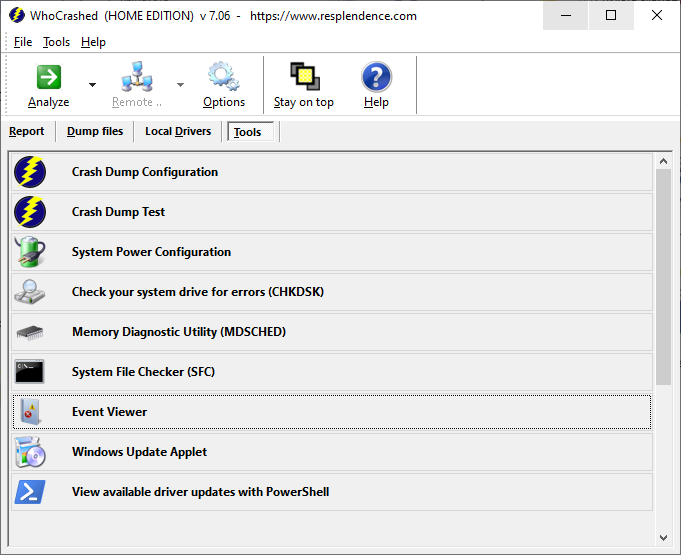Toggle Stay on top
This screenshot has width=681, height=555.
click(304, 85)
